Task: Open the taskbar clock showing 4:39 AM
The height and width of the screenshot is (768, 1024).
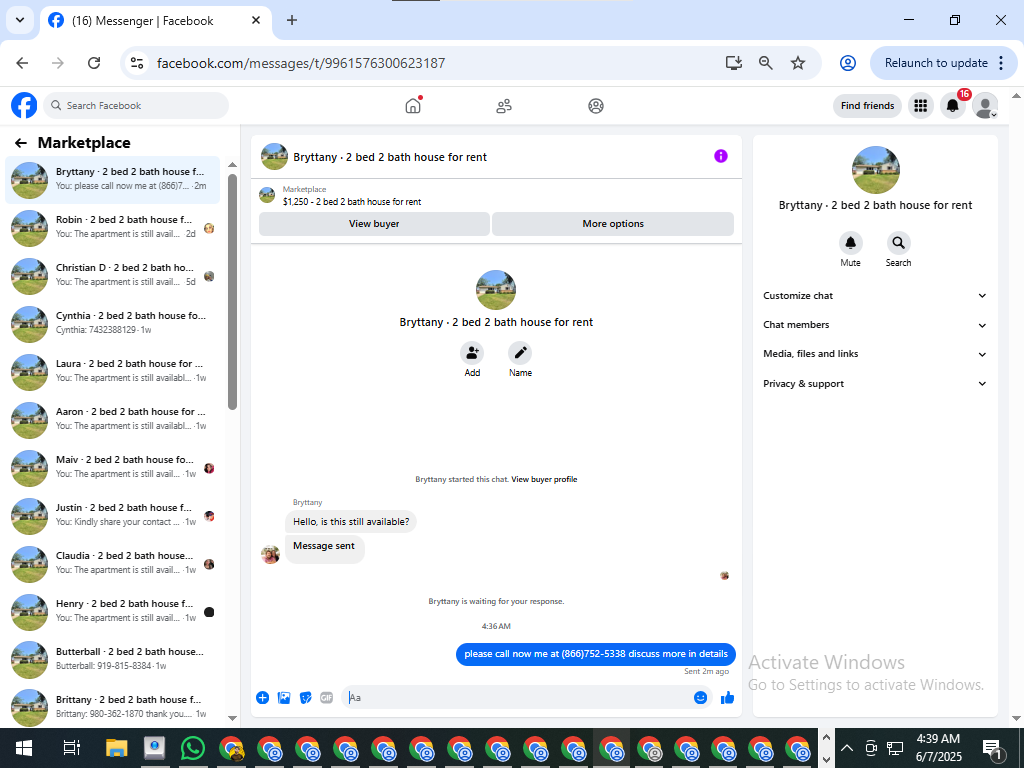Action: (938, 748)
